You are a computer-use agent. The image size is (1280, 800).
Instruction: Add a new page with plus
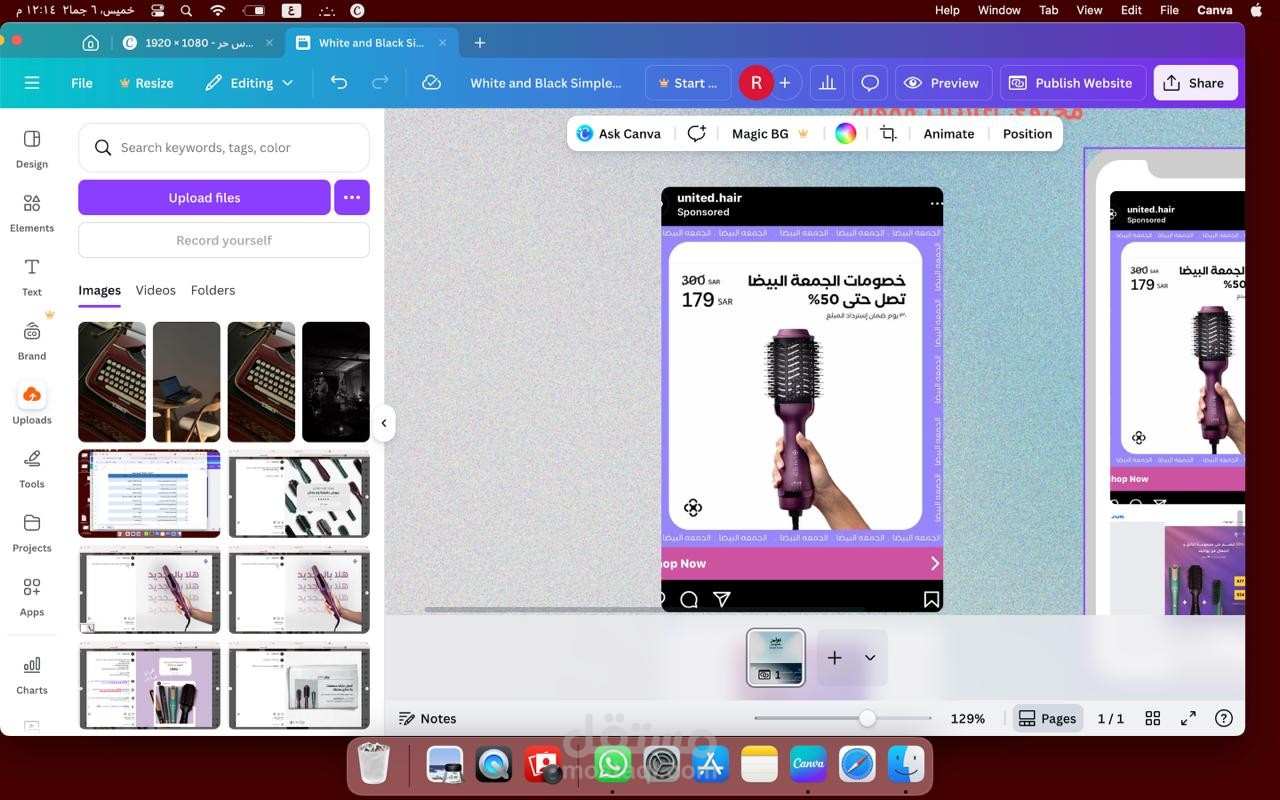click(835, 657)
